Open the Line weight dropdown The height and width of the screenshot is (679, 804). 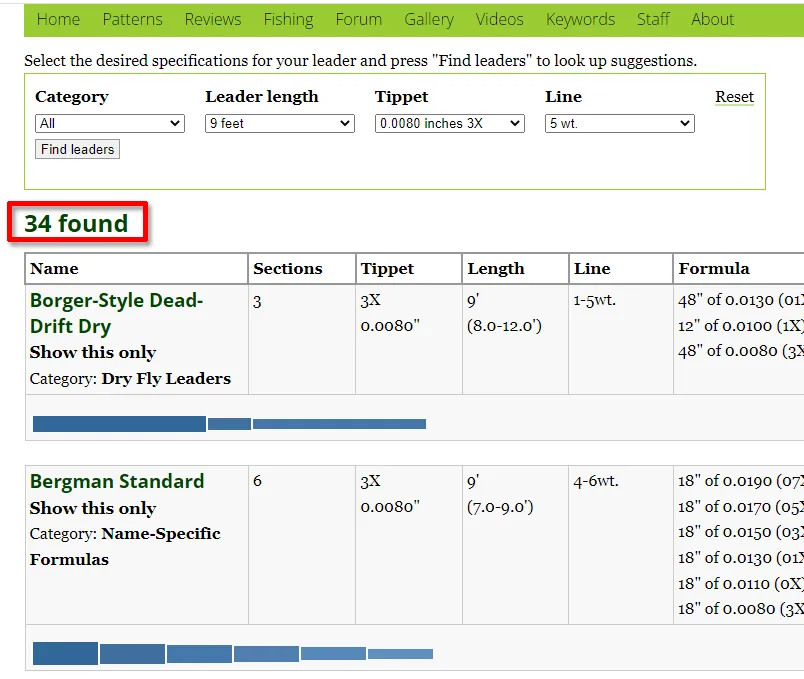(x=620, y=124)
